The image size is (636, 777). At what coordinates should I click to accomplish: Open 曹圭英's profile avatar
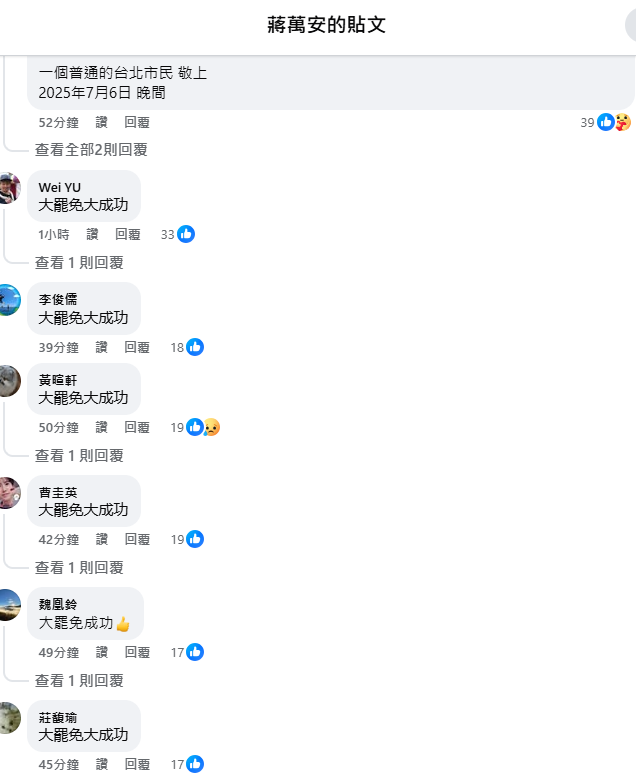click(9, 493)
